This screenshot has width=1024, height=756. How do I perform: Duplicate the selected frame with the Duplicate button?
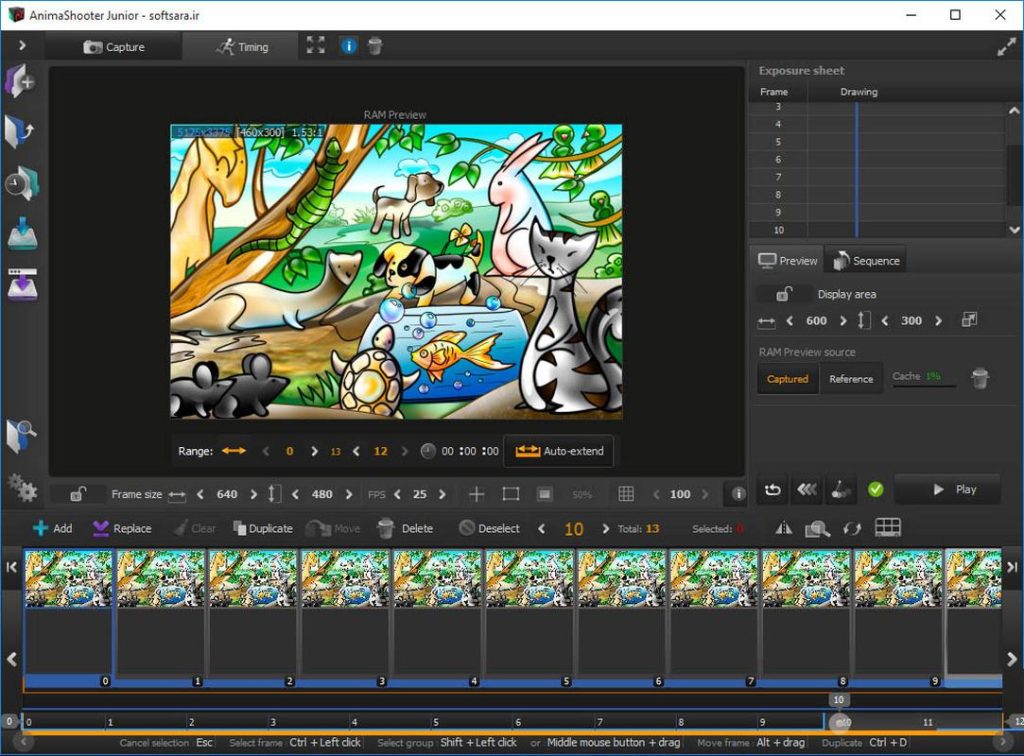262,528
